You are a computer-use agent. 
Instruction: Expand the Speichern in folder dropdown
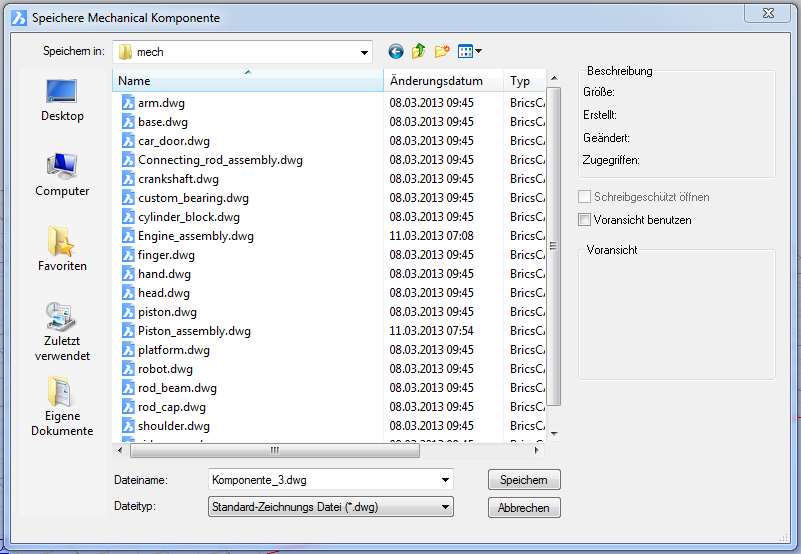[363, 52]
